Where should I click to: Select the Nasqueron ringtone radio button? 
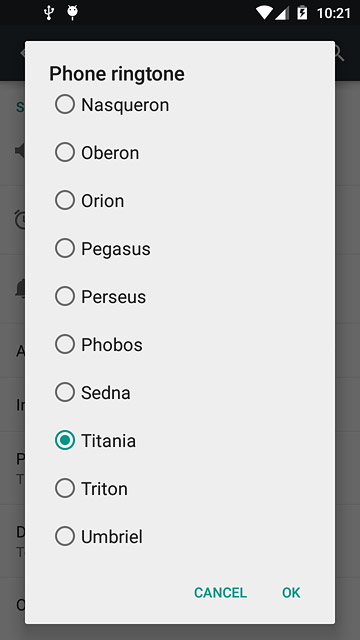click(64, 104)
